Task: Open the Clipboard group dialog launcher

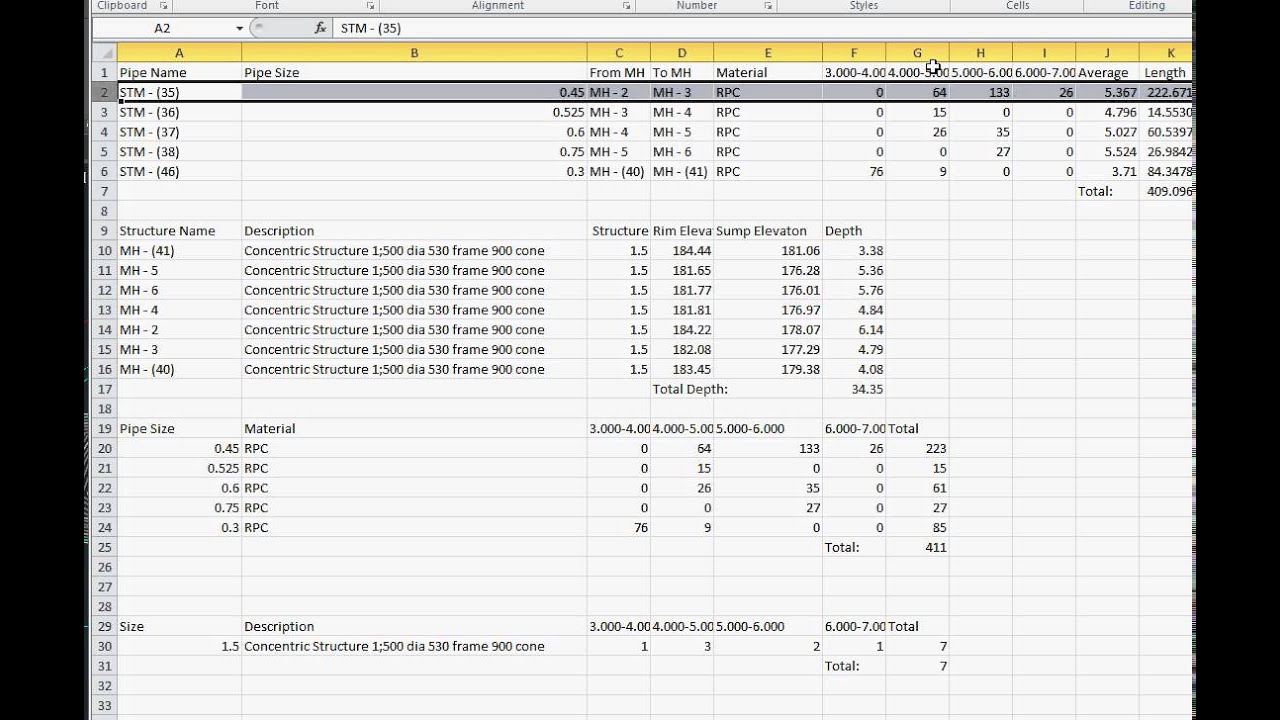Action: point(164,6)
